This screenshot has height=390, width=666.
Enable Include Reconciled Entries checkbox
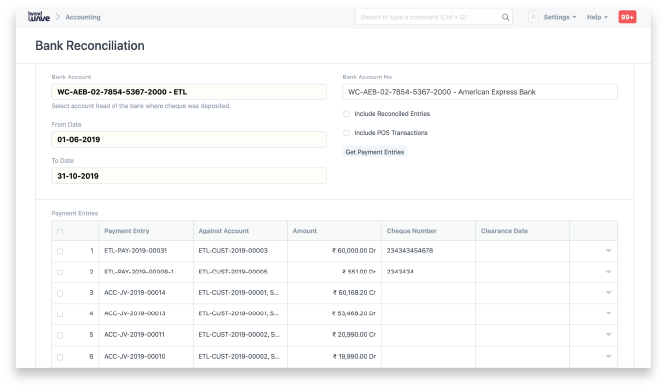click(346, 114)
